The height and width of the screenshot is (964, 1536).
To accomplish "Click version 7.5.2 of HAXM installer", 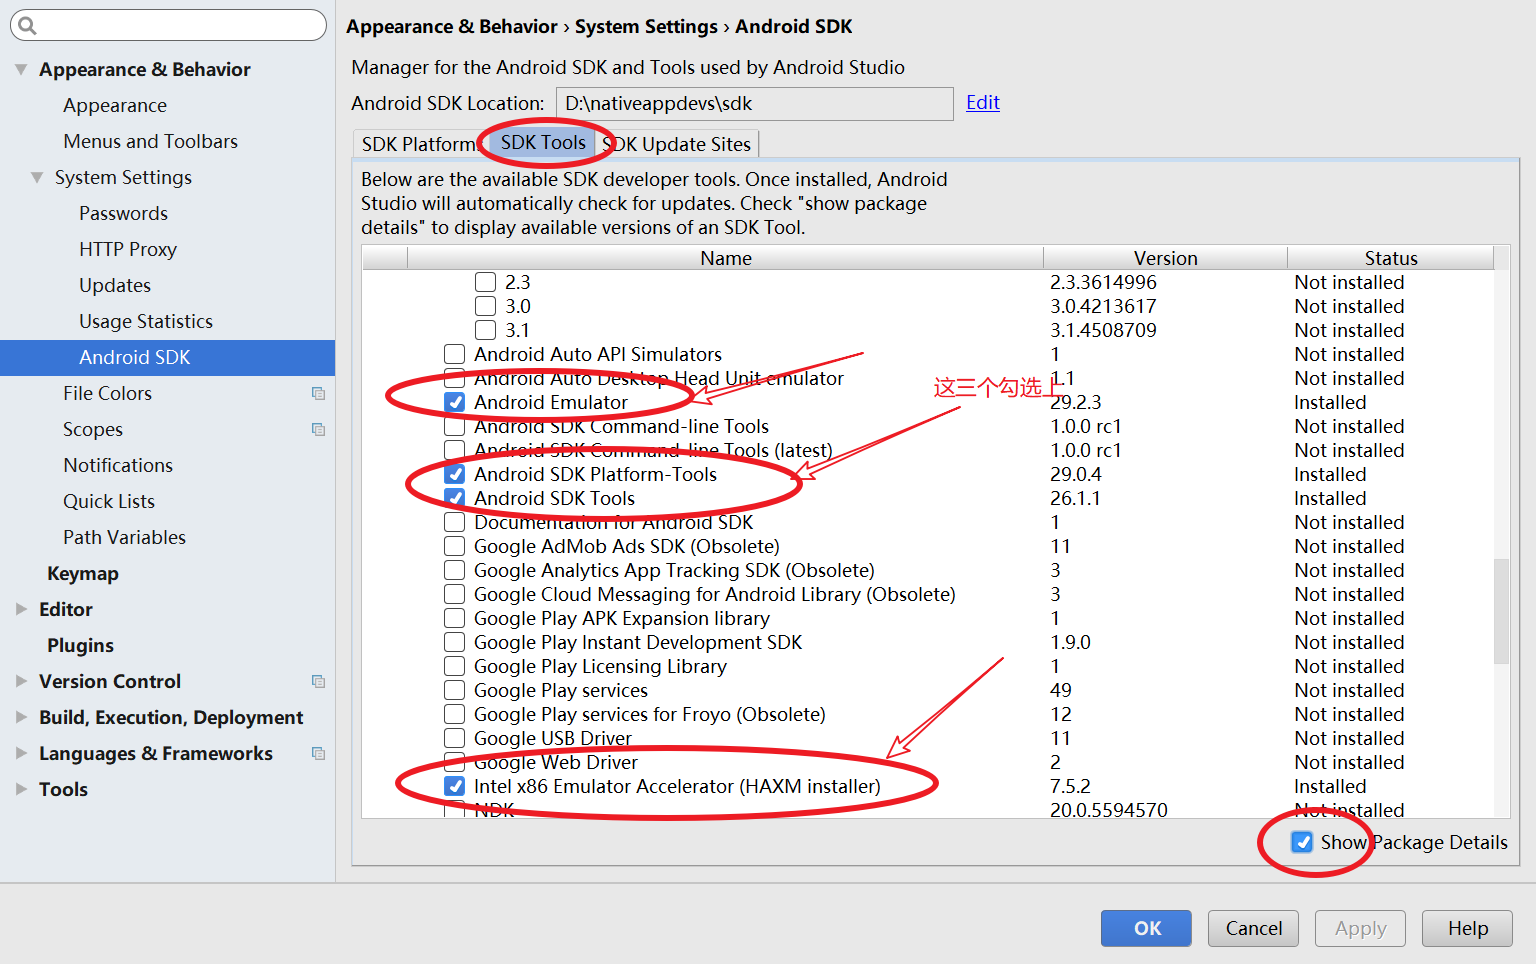I will point(1070,786).
